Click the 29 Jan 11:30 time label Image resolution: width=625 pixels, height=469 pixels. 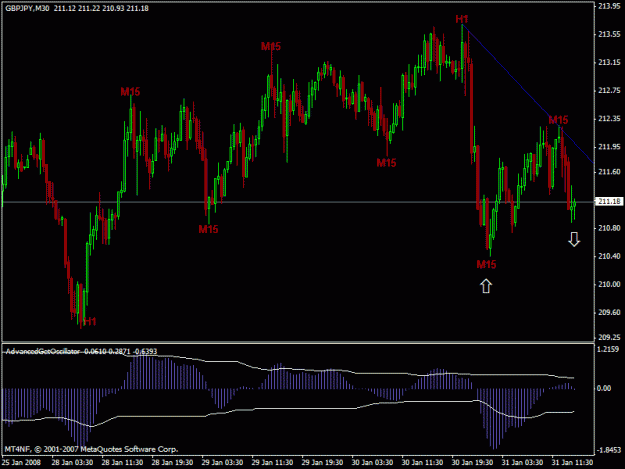click(x=272, y=462)
